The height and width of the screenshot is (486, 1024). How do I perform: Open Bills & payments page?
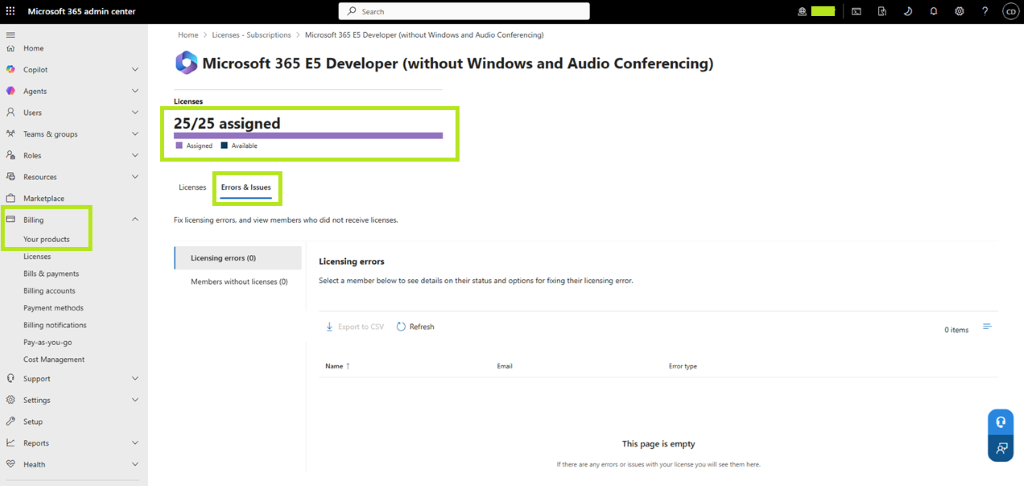point(51,274)
